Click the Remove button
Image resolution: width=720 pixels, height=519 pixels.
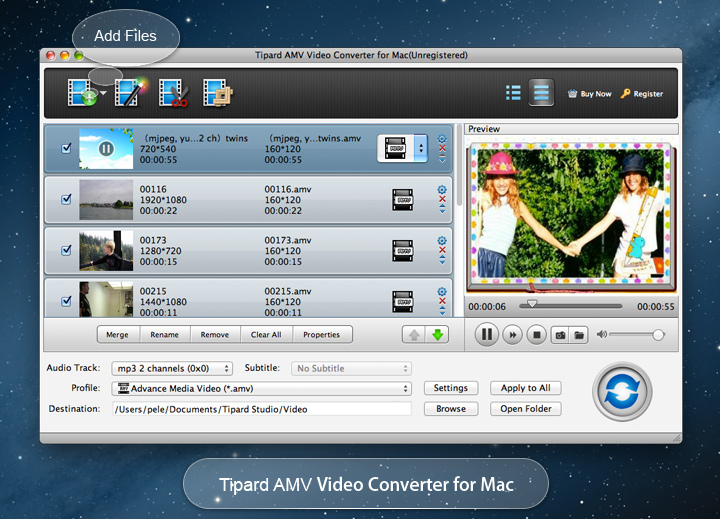click(215, 334)
